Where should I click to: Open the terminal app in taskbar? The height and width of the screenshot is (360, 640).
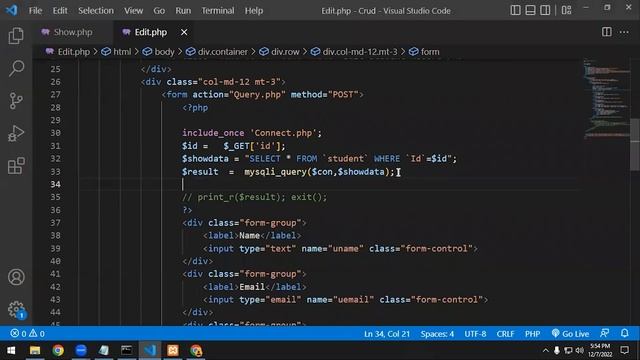(127, 350)
